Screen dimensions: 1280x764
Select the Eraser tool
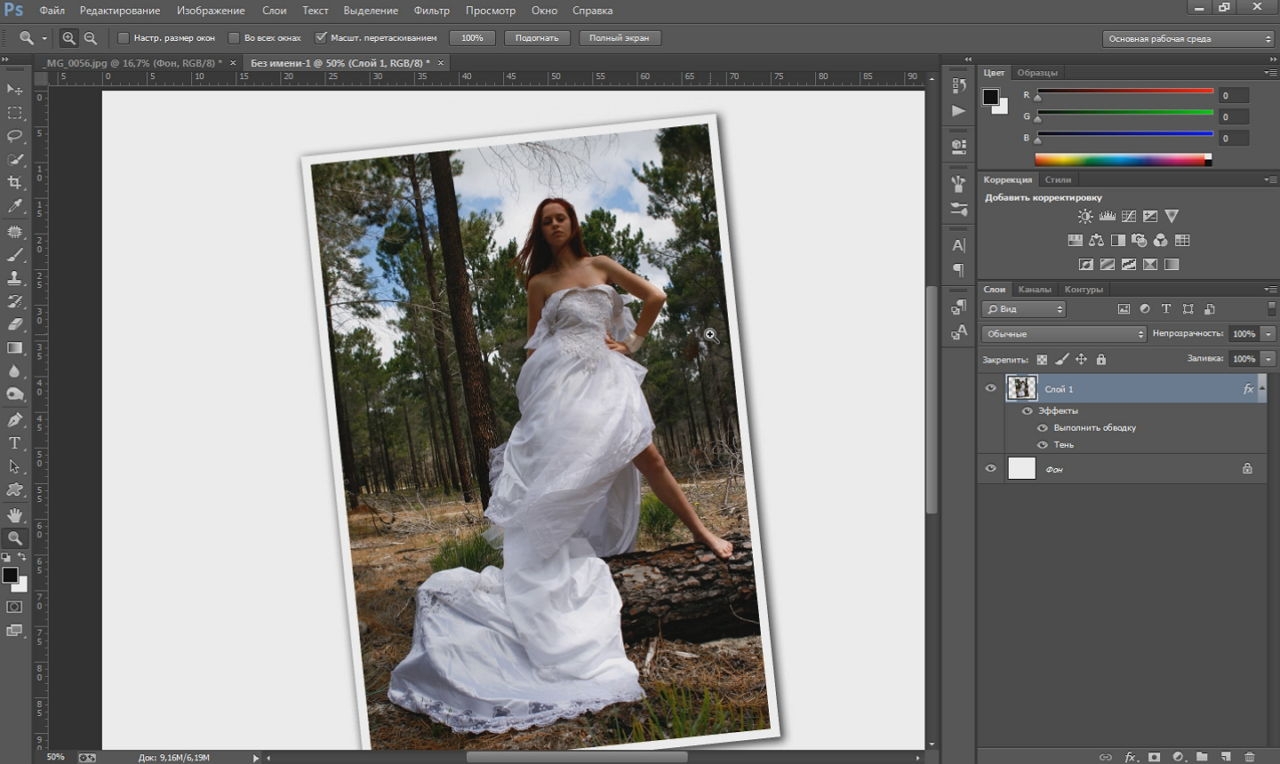click(x=15, y=324)
